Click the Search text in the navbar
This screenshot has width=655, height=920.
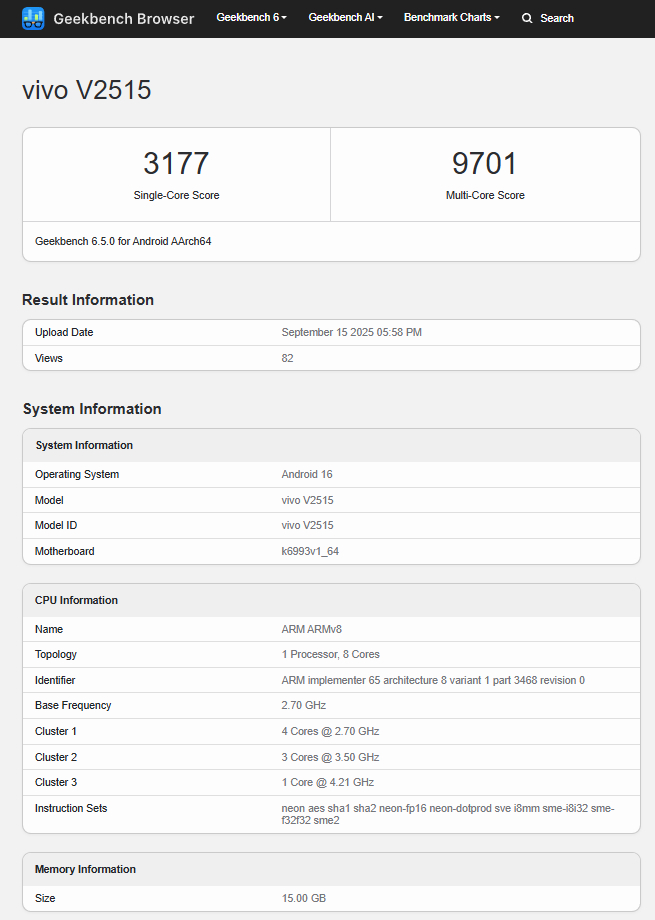(556, 18)
